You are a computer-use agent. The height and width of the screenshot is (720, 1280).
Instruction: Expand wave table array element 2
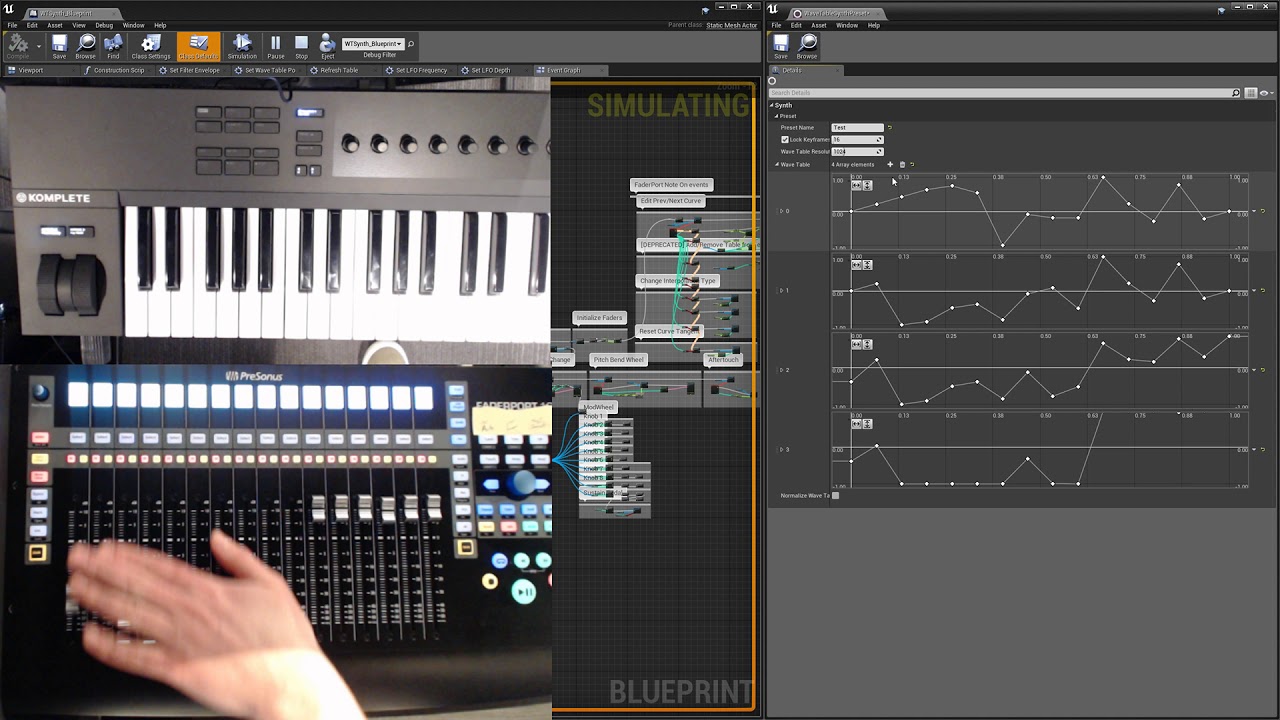[x=781, y=370]
